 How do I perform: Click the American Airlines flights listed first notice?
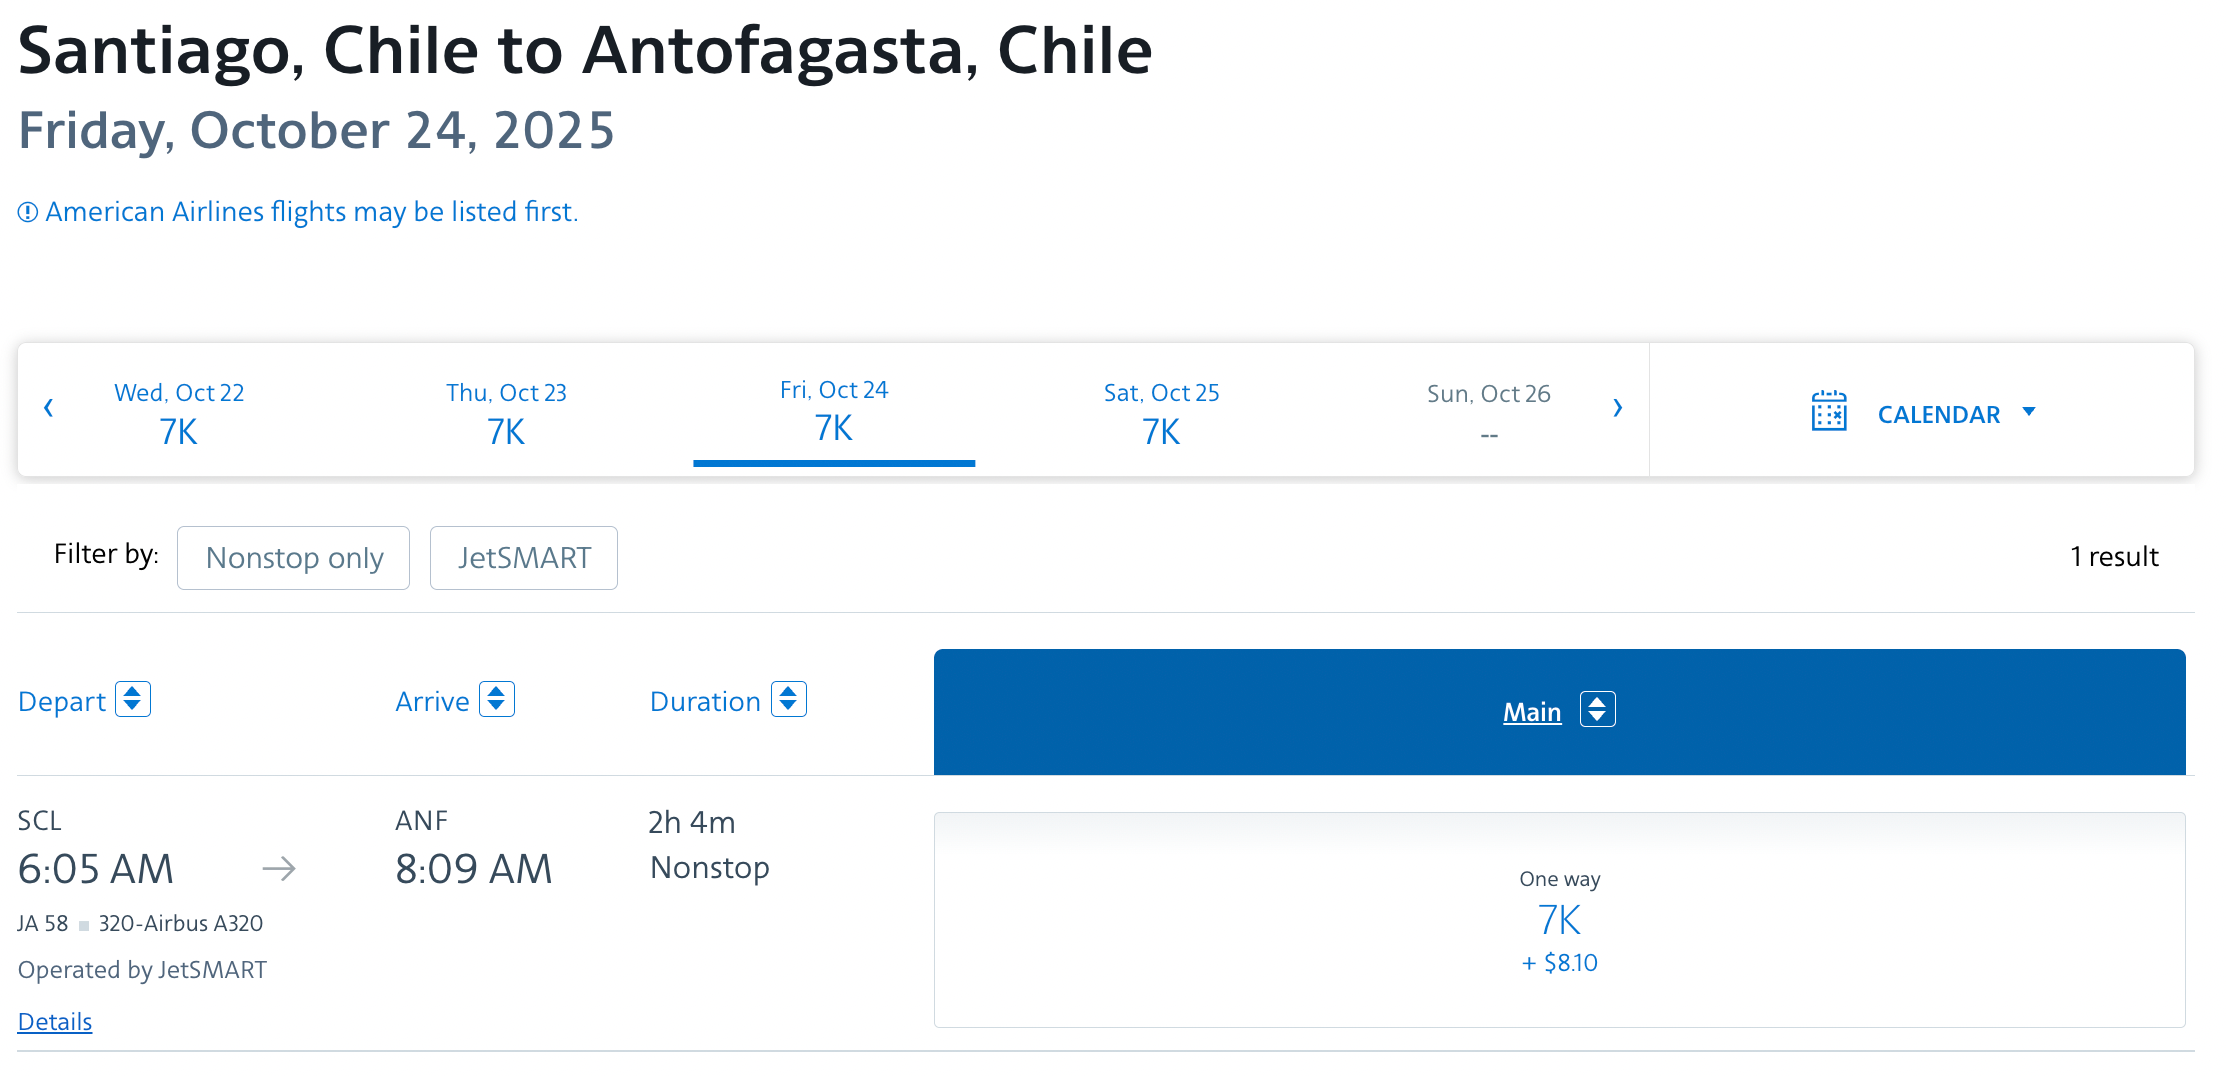click(x=311, y=212)
